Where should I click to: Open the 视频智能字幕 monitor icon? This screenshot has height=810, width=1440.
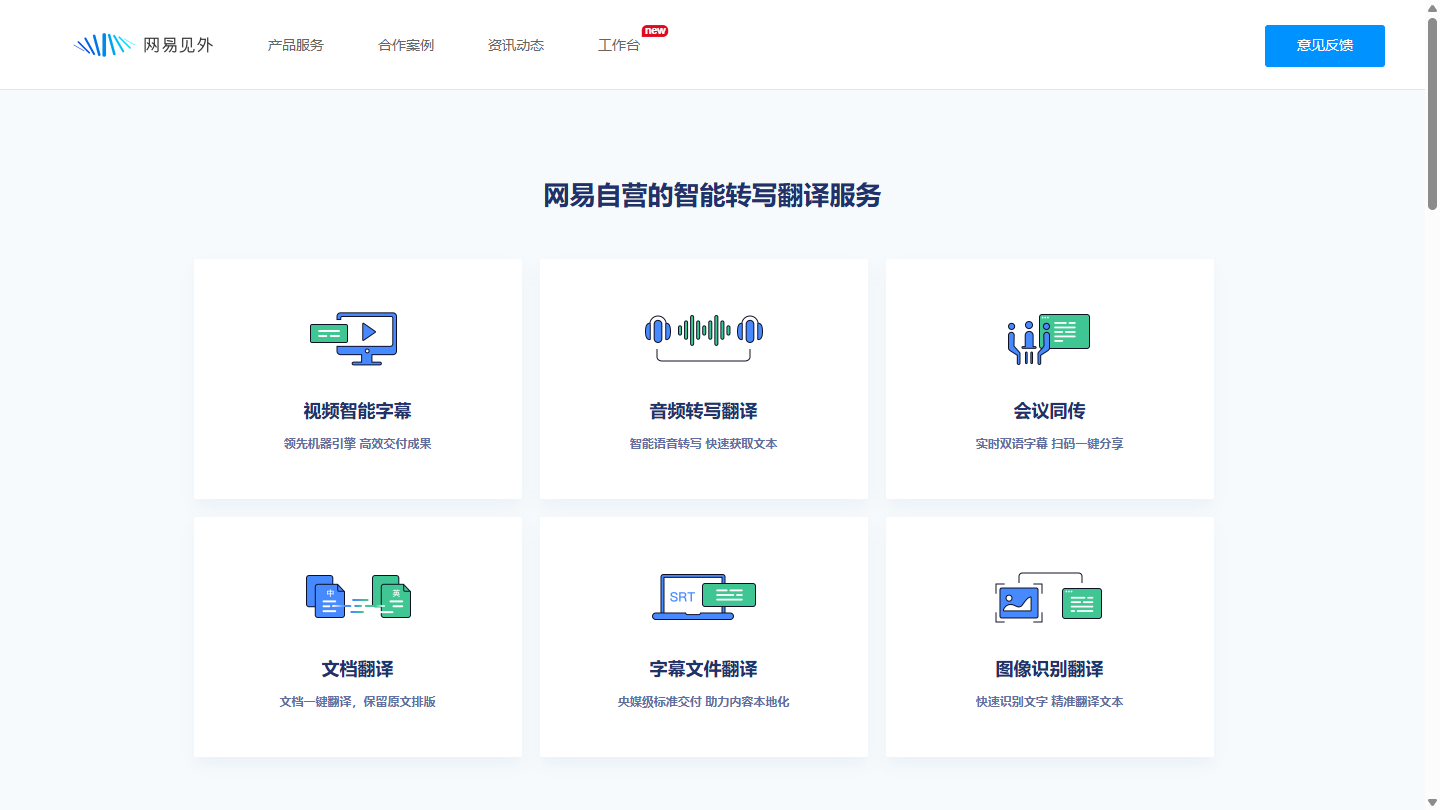tap(354, 338)
